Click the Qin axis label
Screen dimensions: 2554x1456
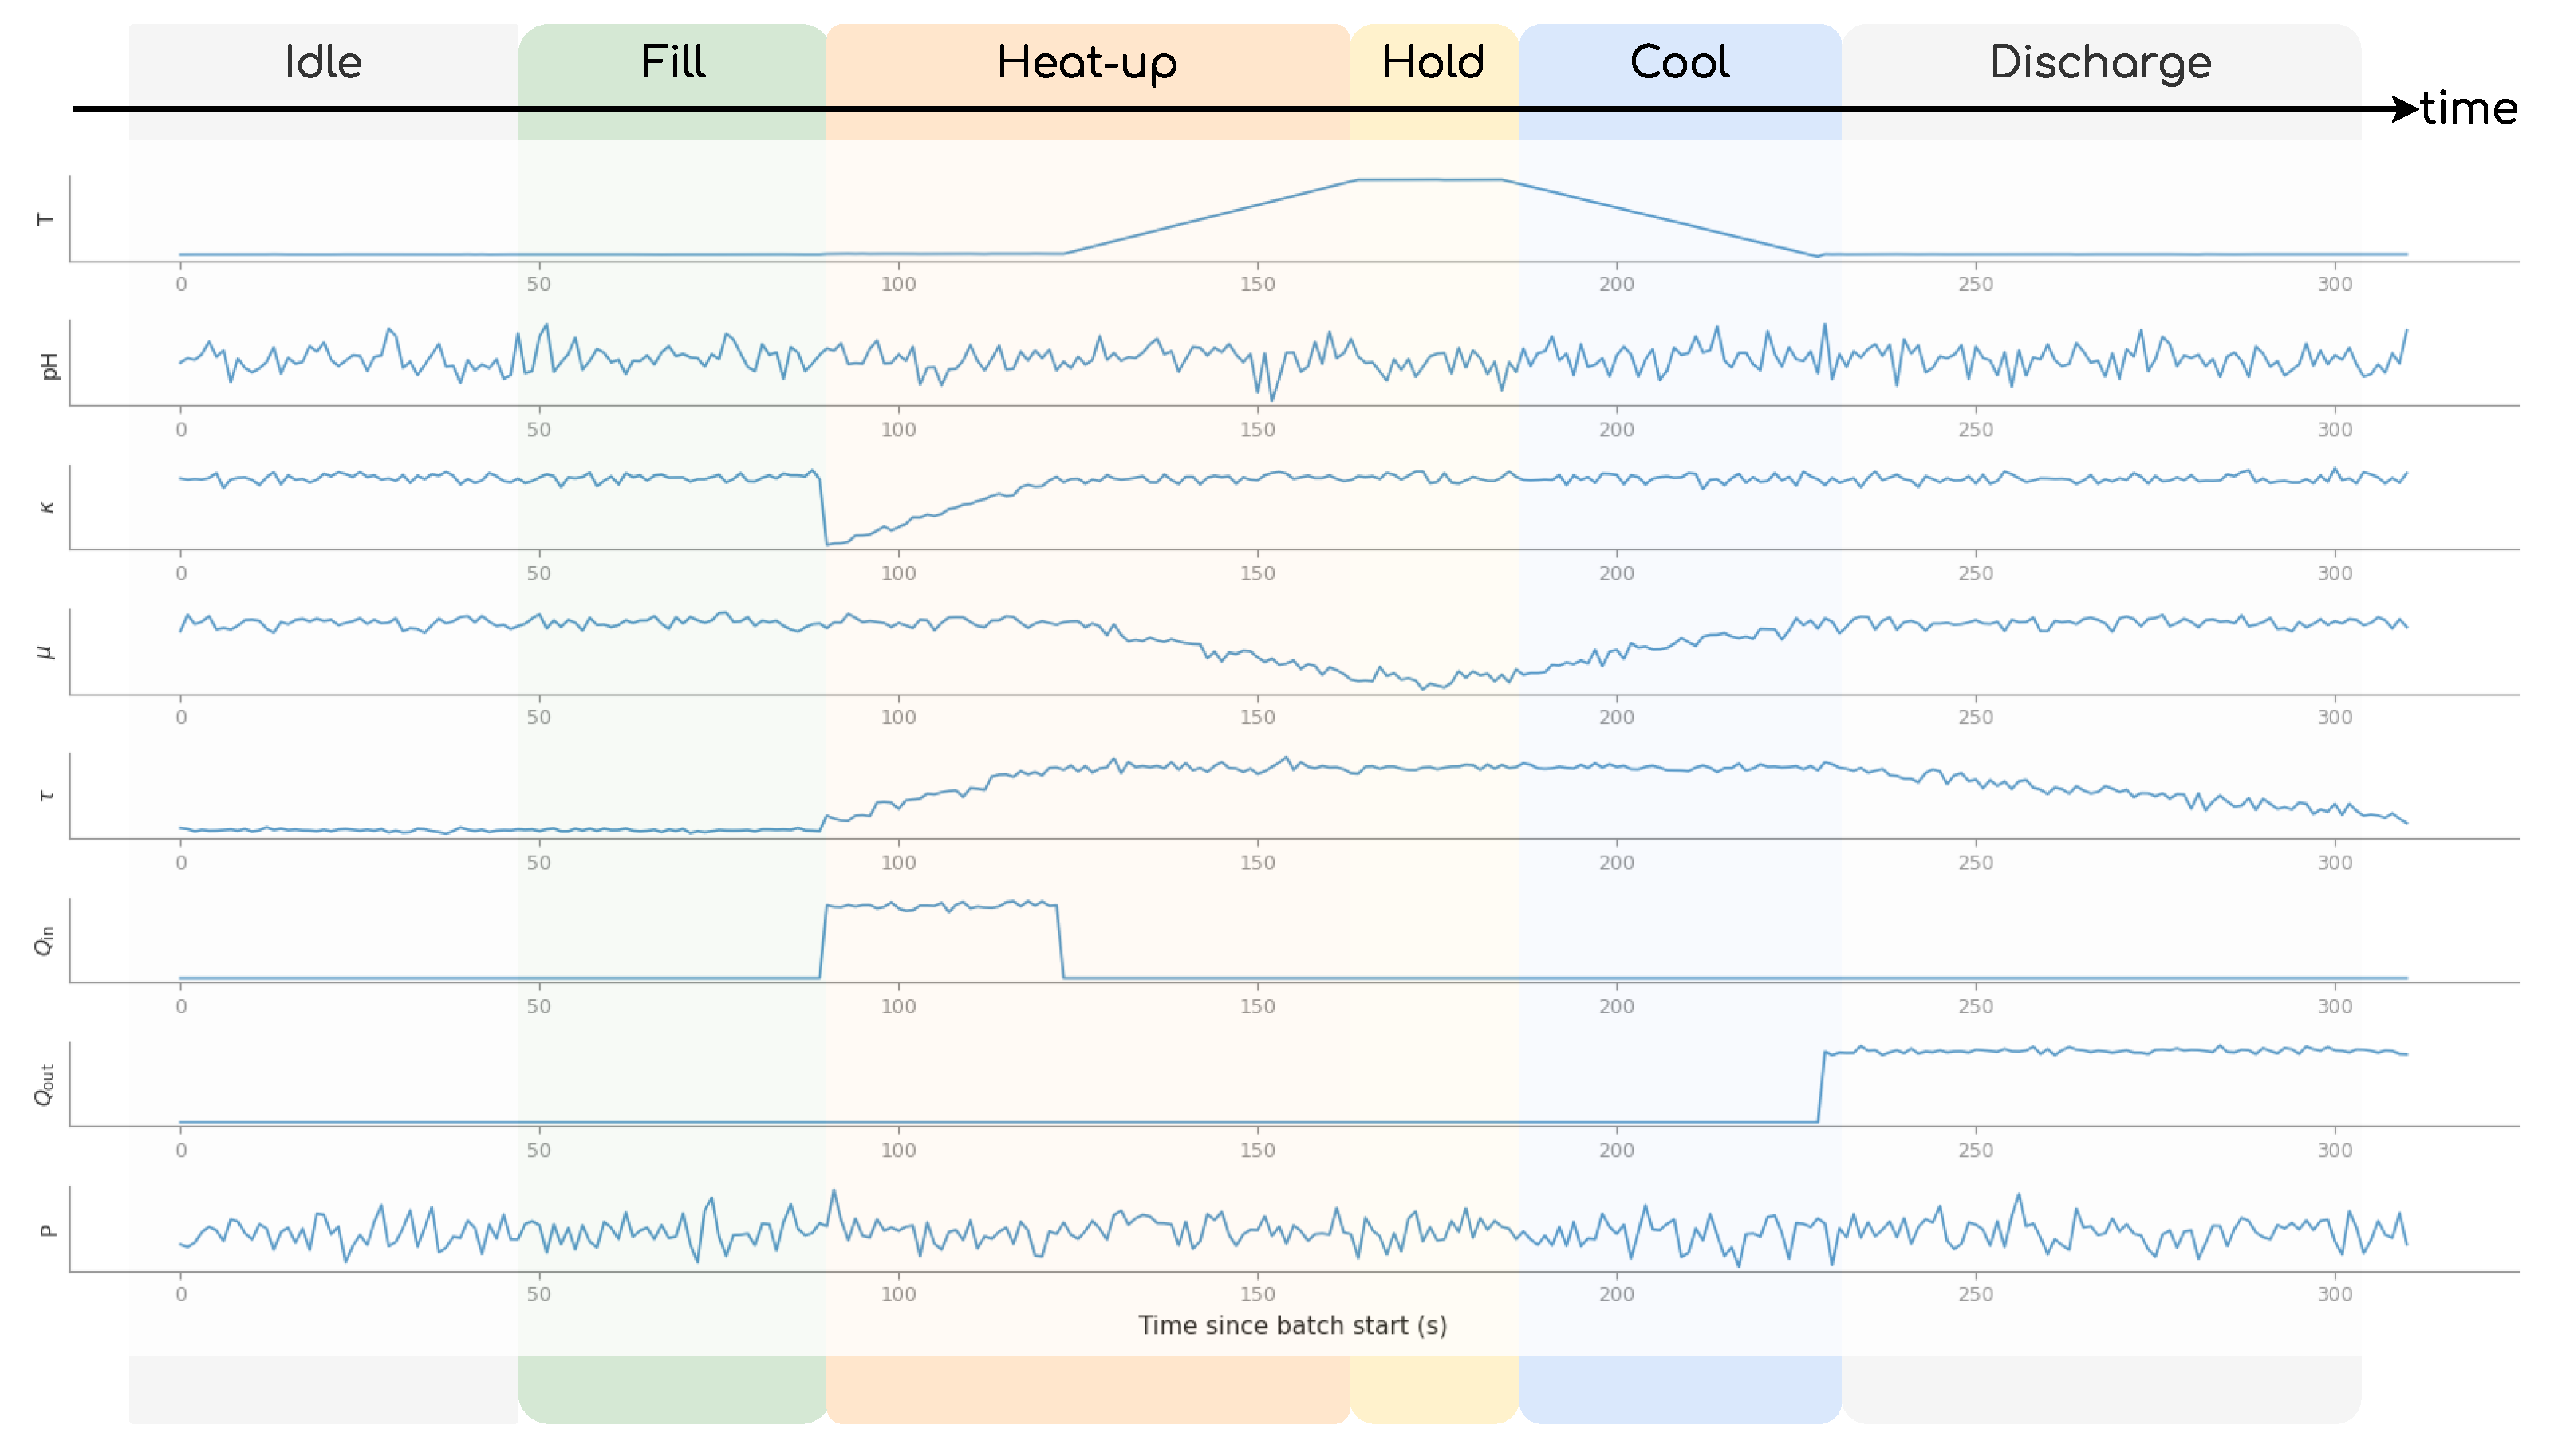[x=45, y=941]
